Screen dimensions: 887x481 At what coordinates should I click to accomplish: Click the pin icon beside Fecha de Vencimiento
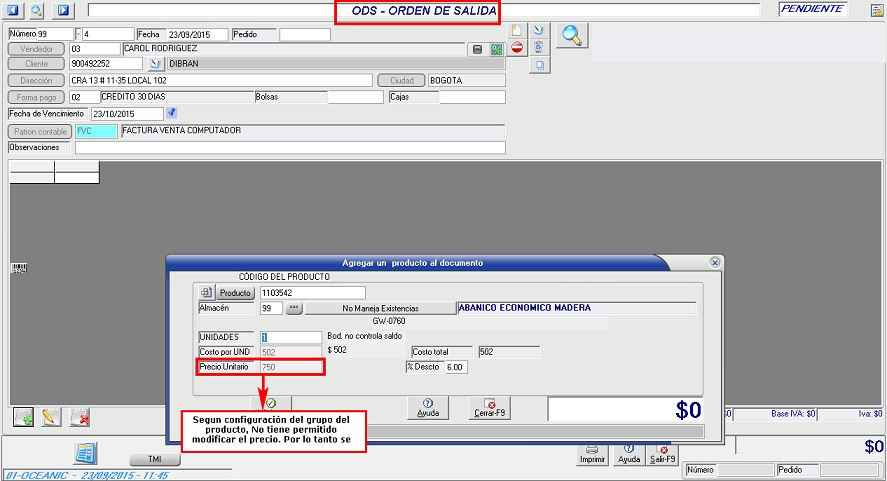click(171, 113)
